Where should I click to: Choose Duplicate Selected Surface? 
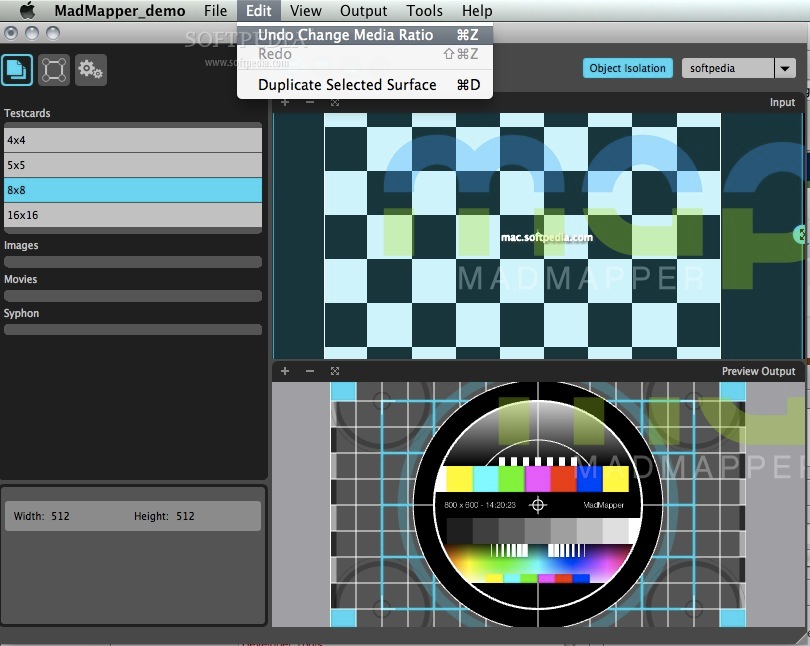coord(365,85)
